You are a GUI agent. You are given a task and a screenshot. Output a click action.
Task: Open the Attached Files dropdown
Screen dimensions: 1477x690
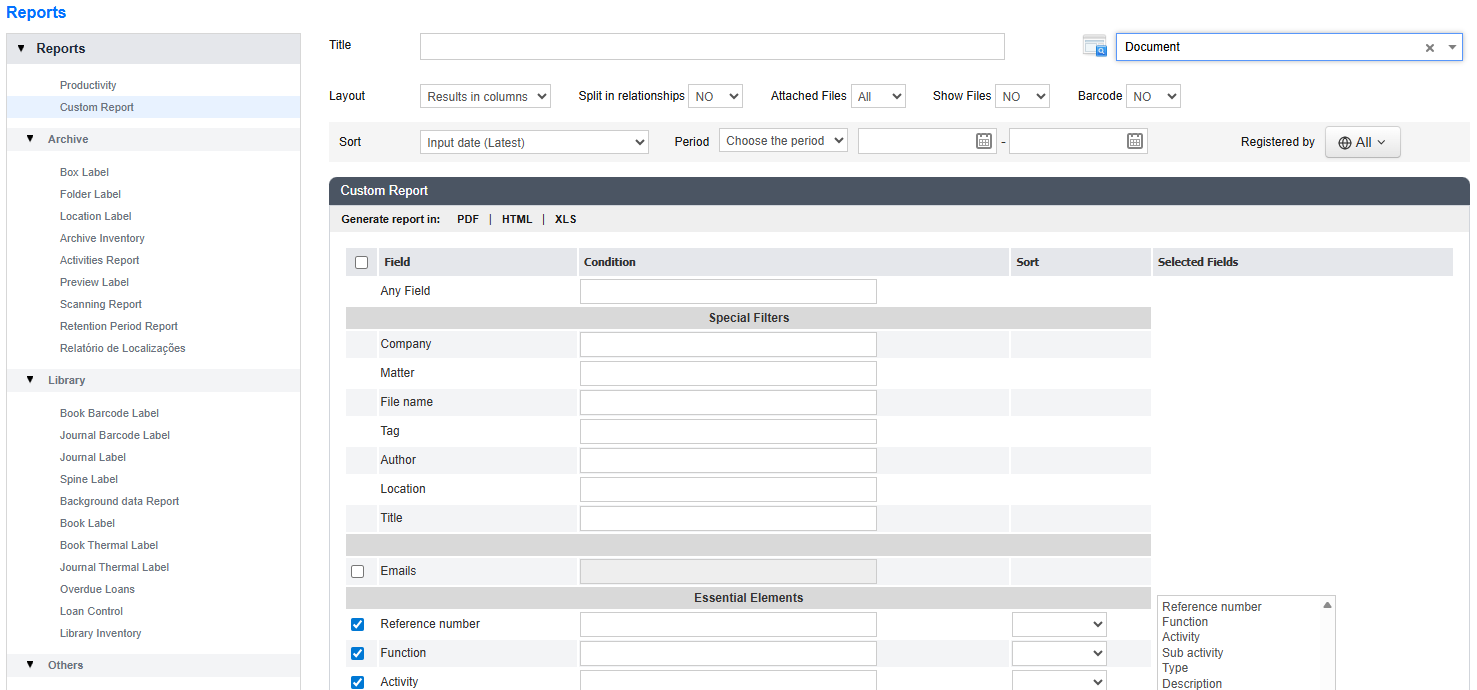click(x=878, y=96)
